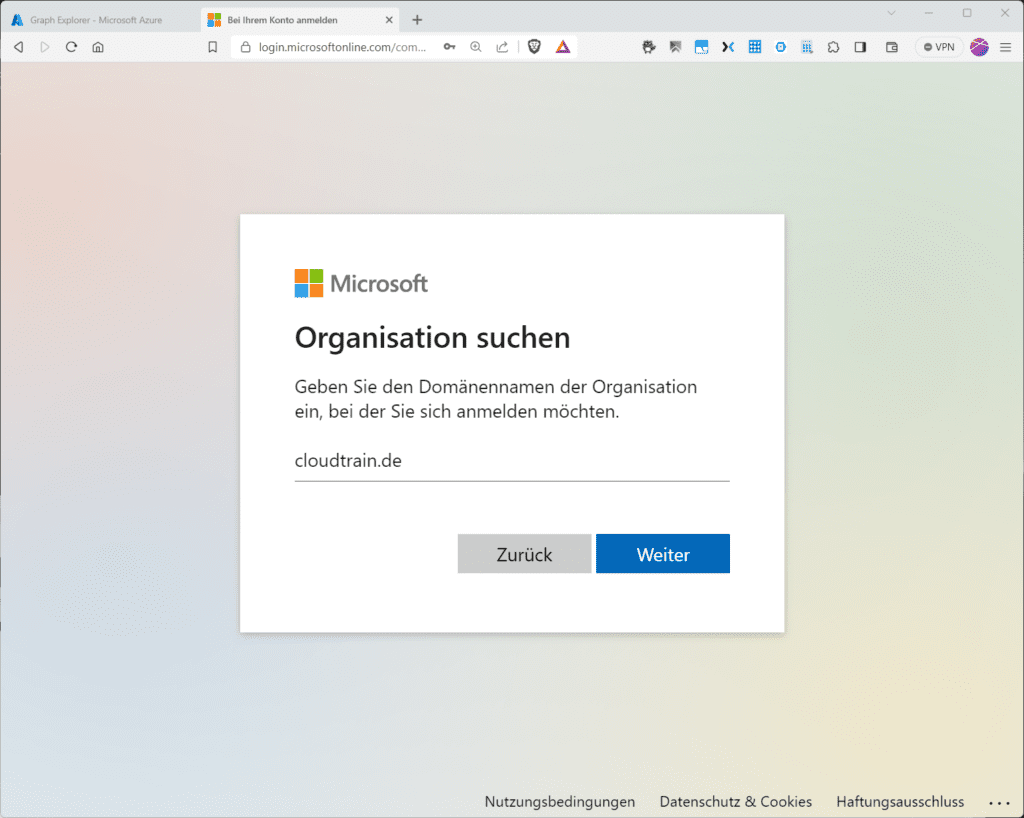This screenshot has height=818, width=1024.
Task: Click the footer three-dots more options
Action: pos(999,803)
